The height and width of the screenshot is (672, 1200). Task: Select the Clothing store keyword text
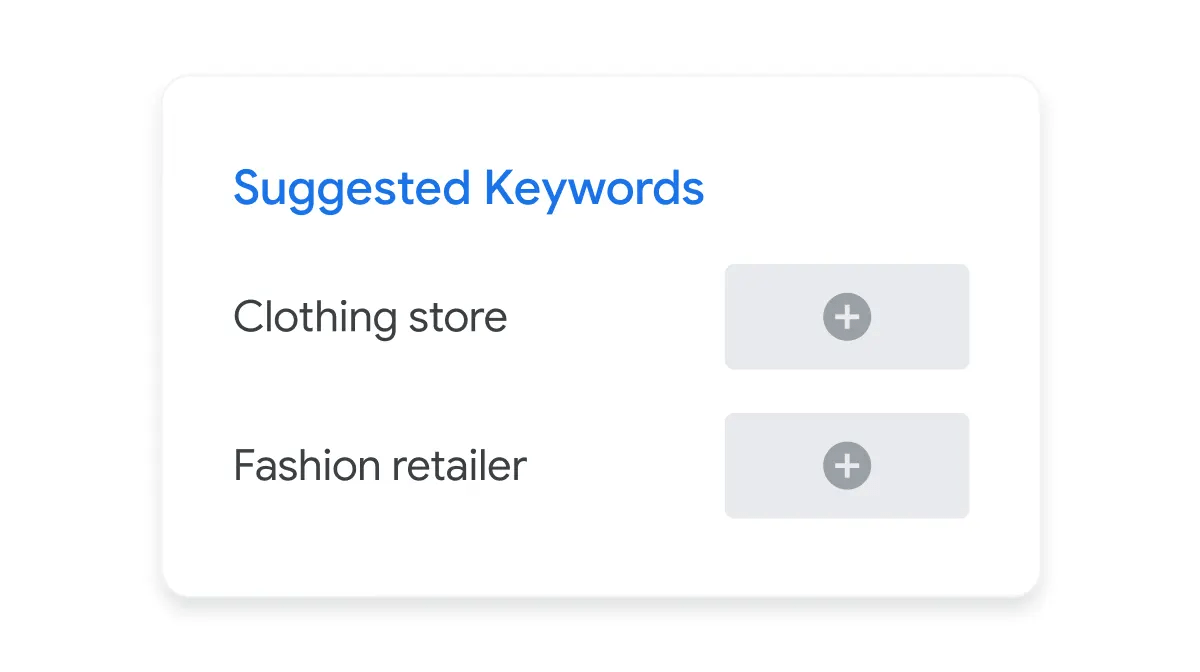(x=370, y=317)
